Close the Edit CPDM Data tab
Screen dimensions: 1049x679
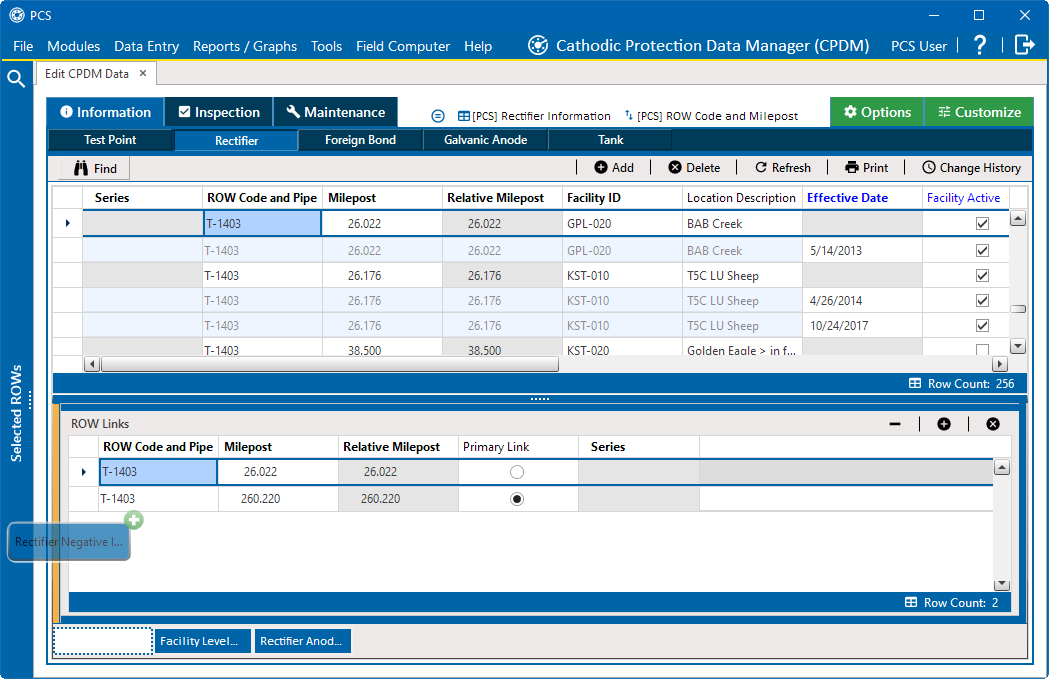143,74
